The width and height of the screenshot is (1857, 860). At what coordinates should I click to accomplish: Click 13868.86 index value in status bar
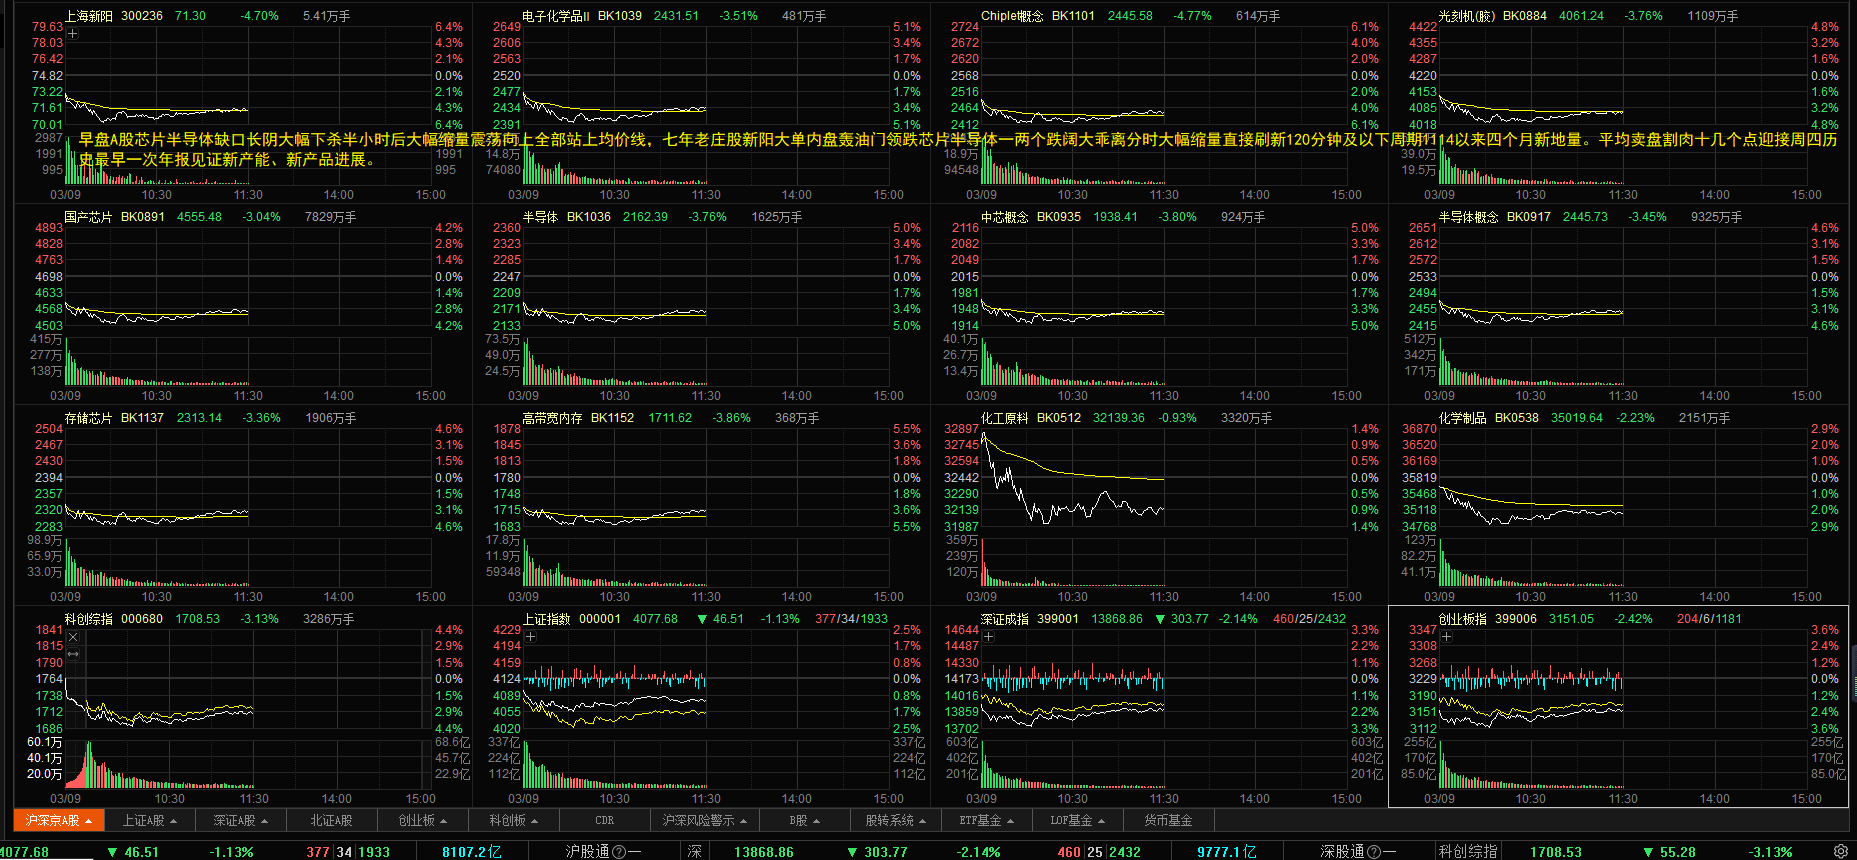[764, 852]
